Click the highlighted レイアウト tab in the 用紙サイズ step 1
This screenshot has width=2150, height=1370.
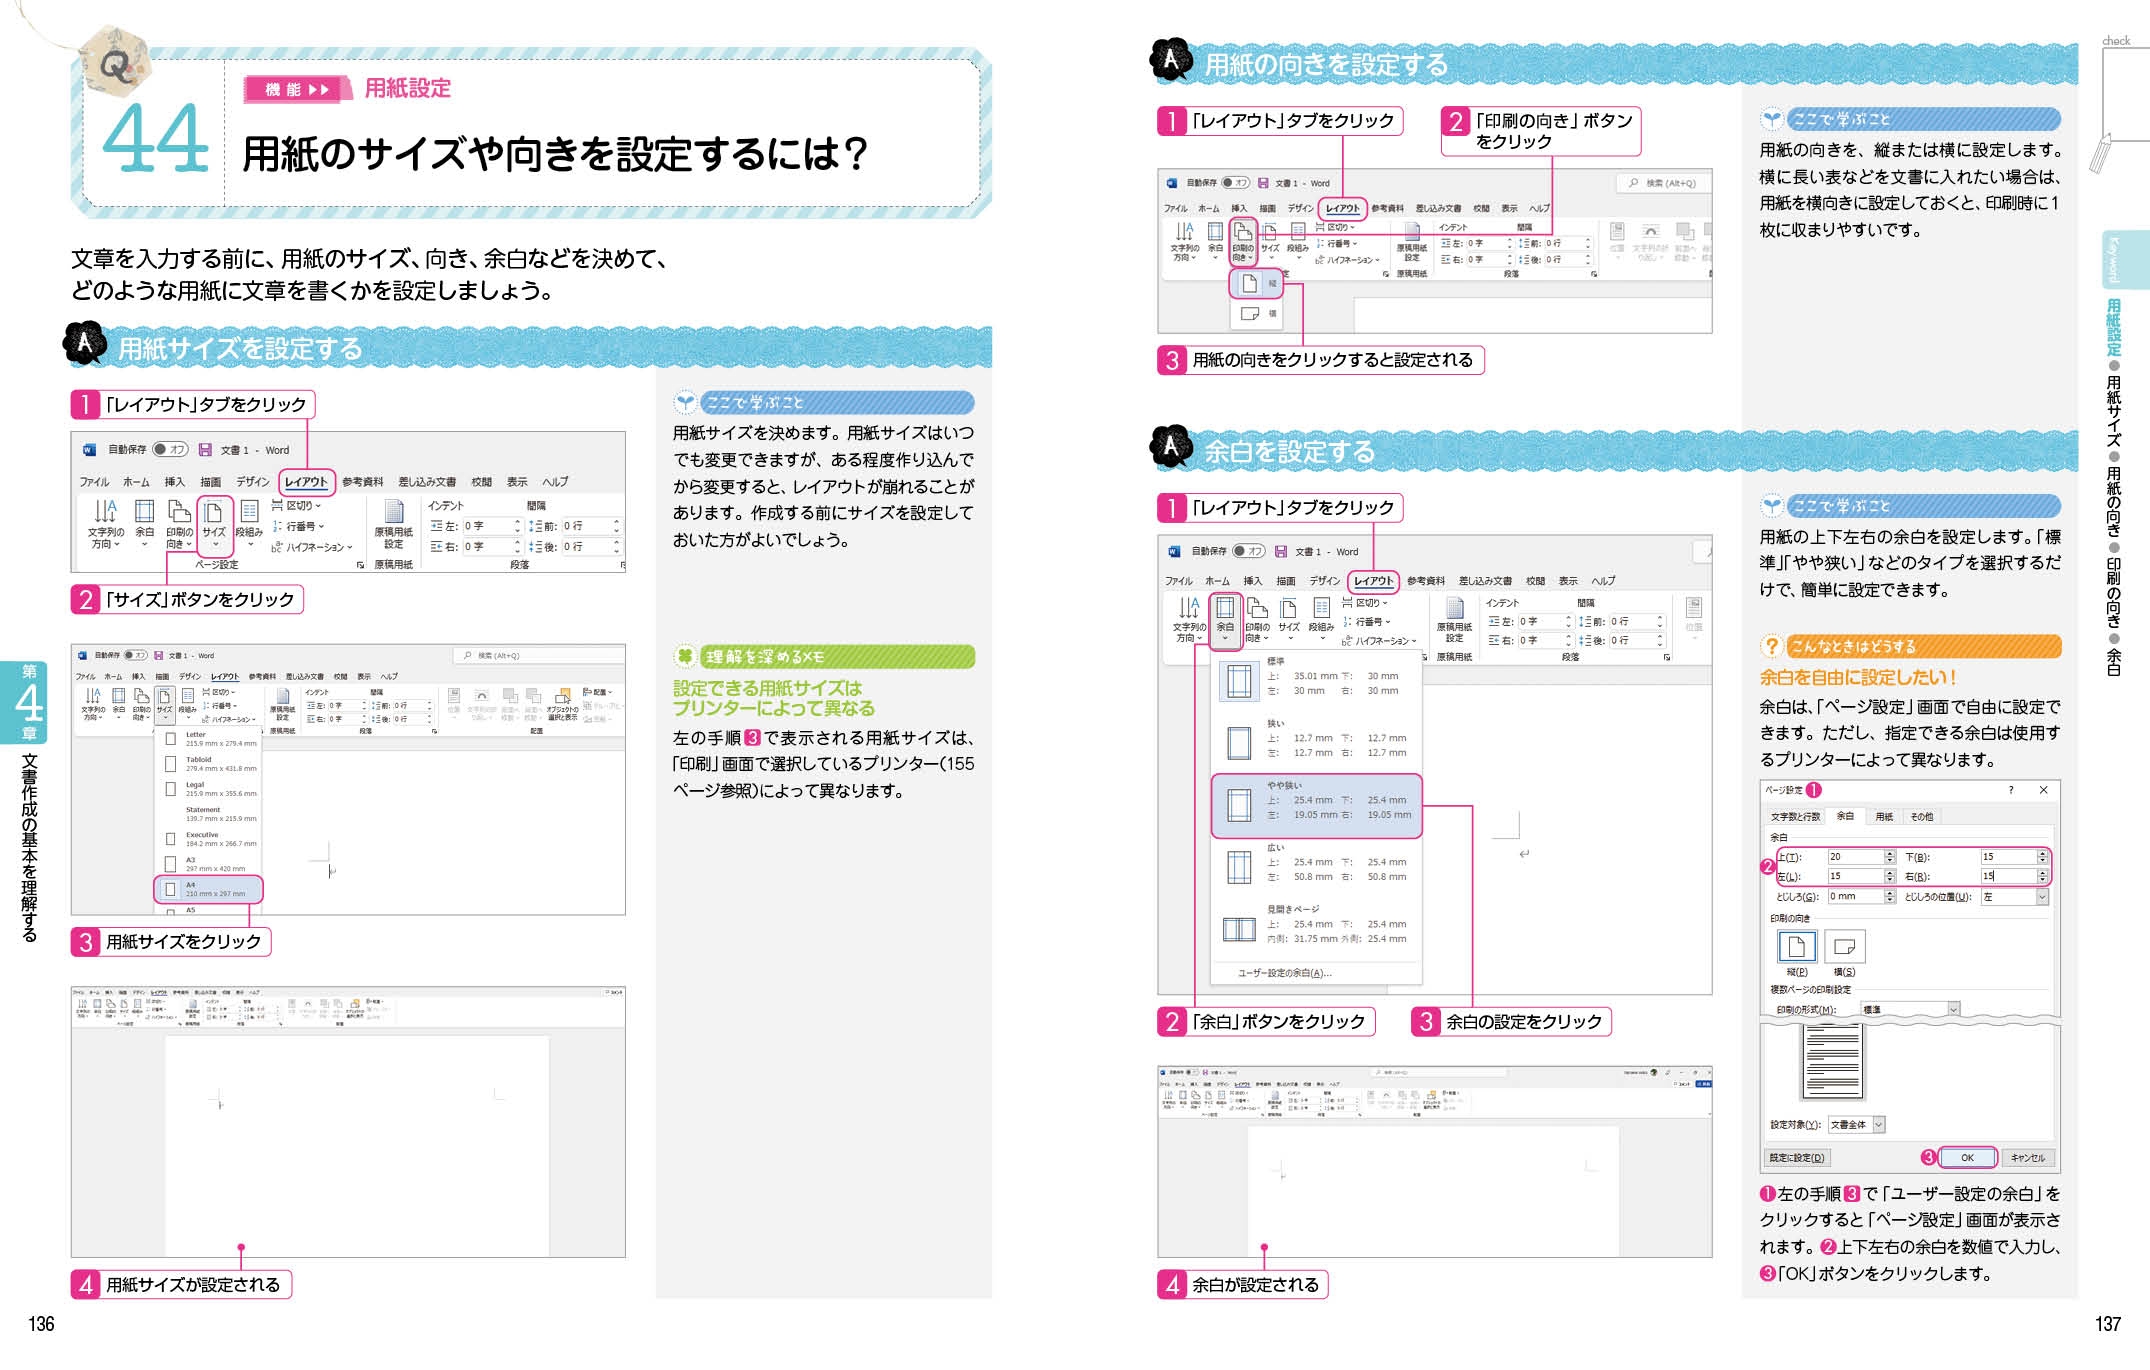tap(306, 482)
